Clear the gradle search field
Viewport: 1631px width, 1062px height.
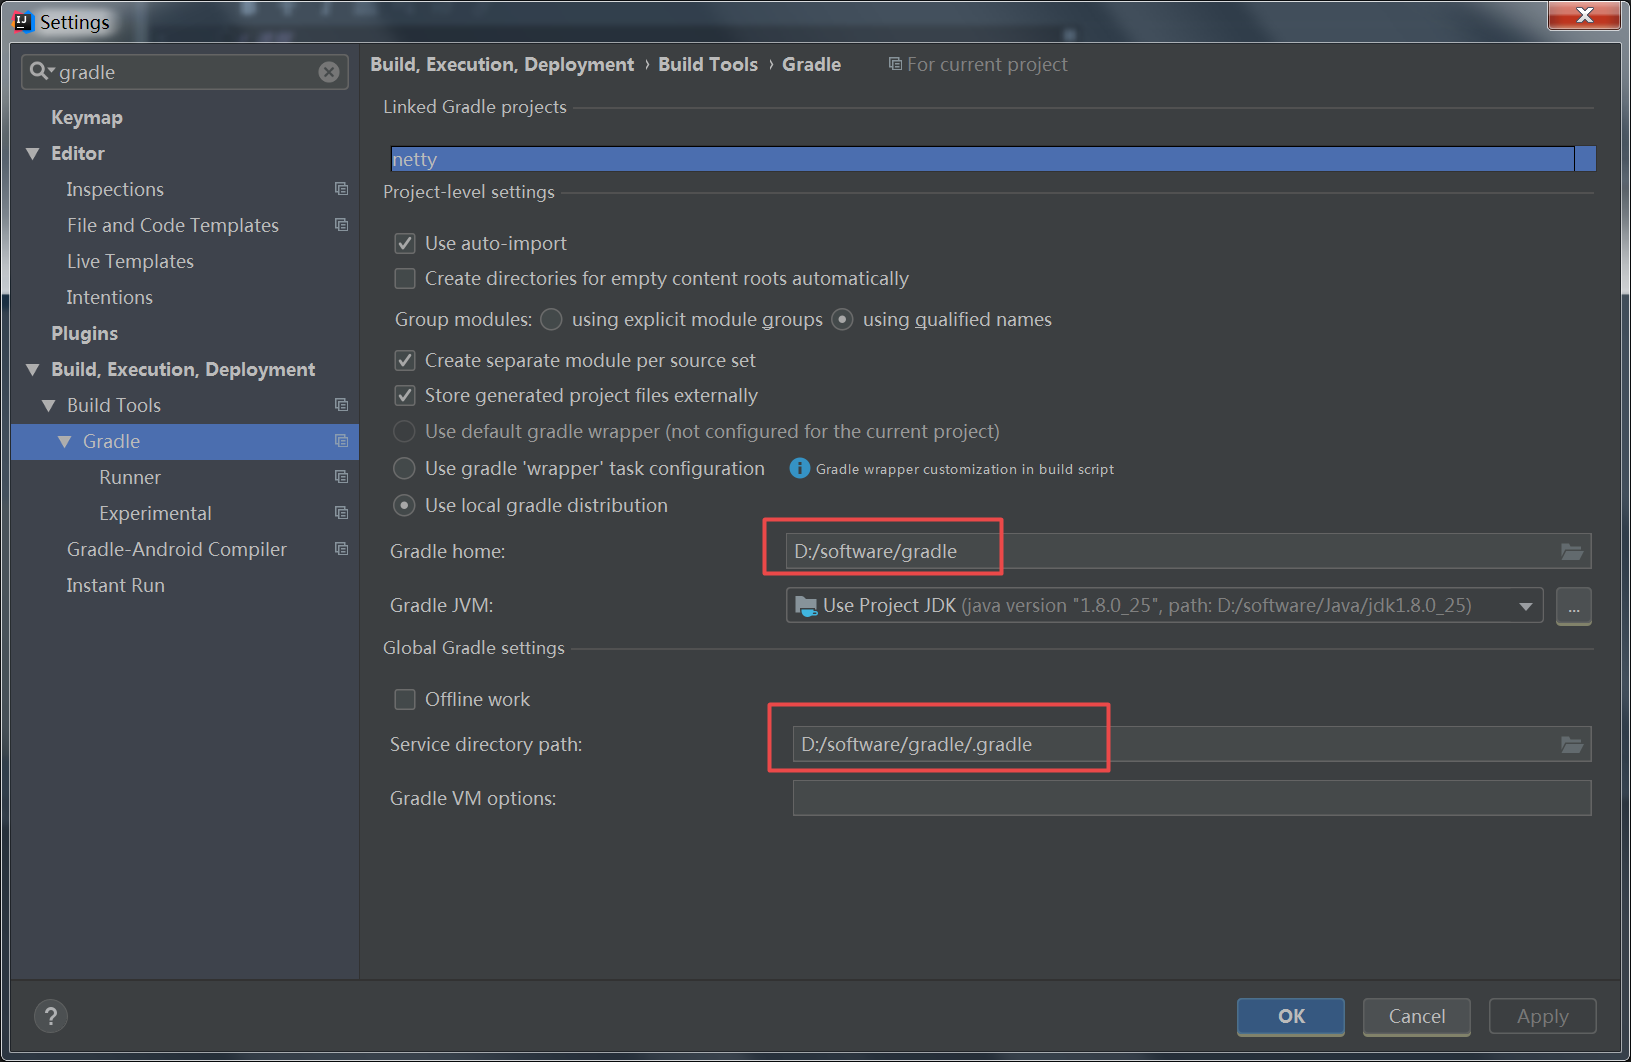[329, 72]
